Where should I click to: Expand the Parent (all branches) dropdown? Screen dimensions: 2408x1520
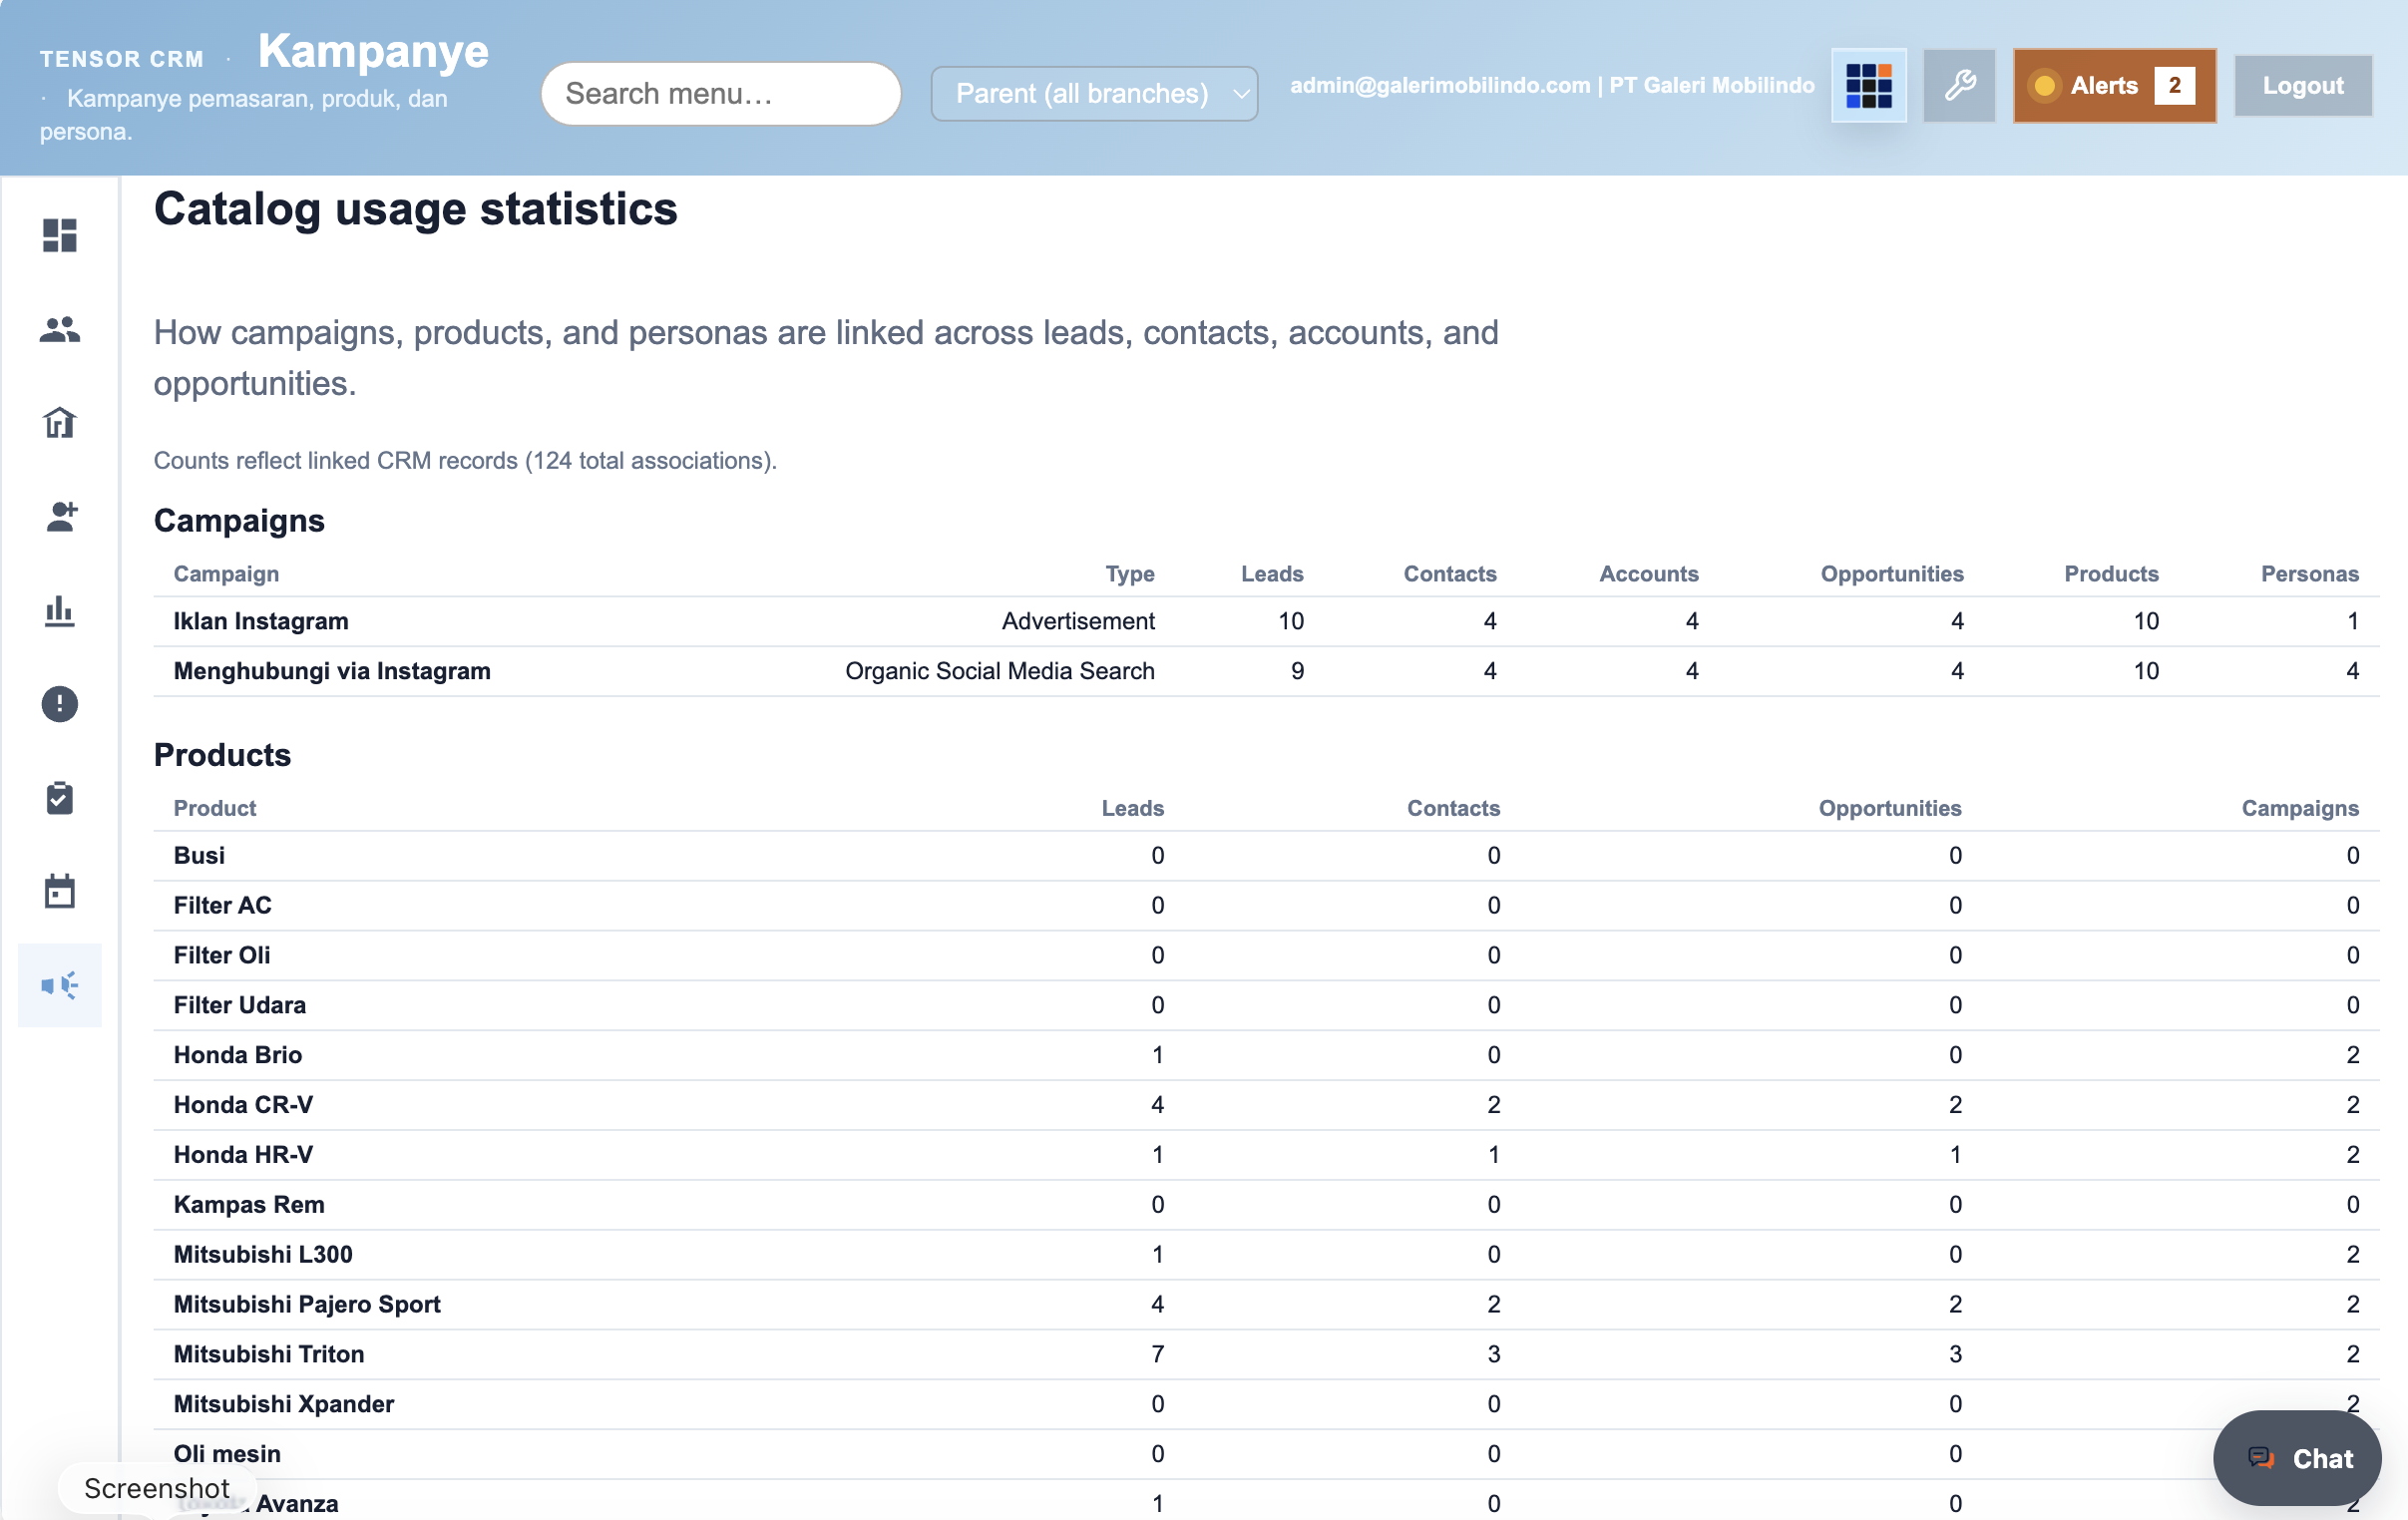1094,93
